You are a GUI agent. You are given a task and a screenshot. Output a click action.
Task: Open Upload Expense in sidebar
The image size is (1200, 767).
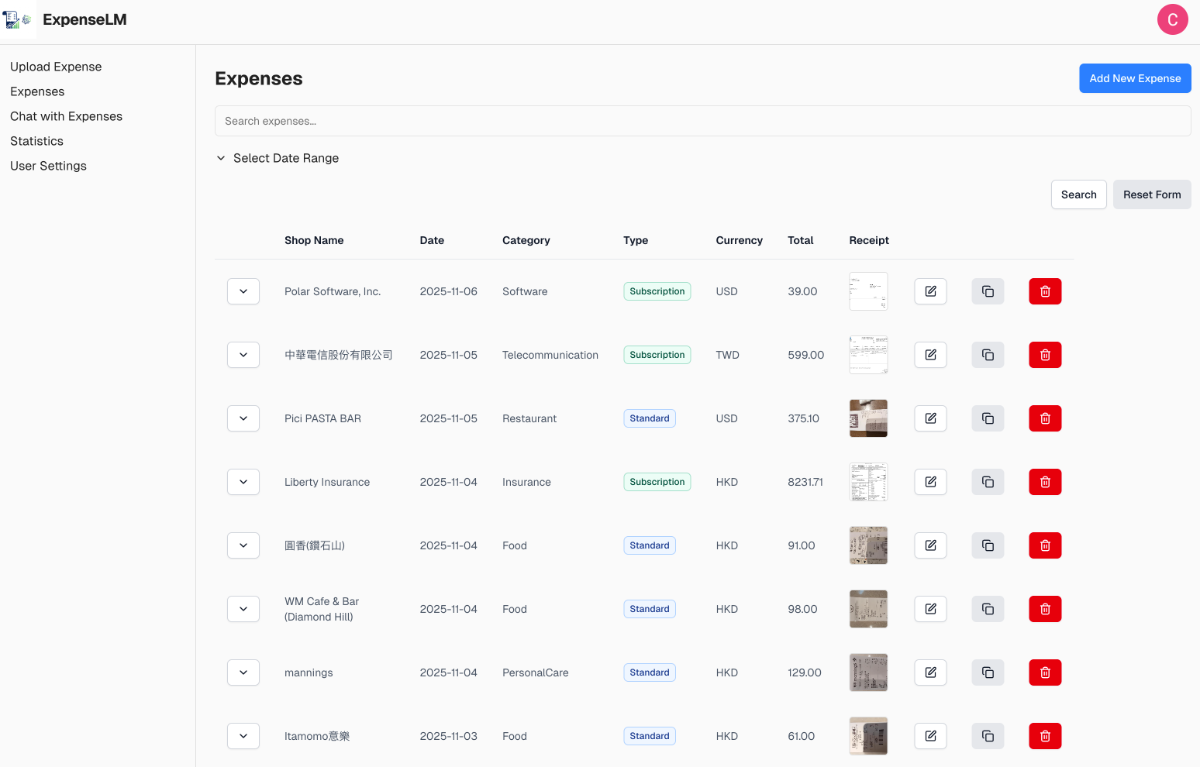pyautogui.click(x=56, y=67)
